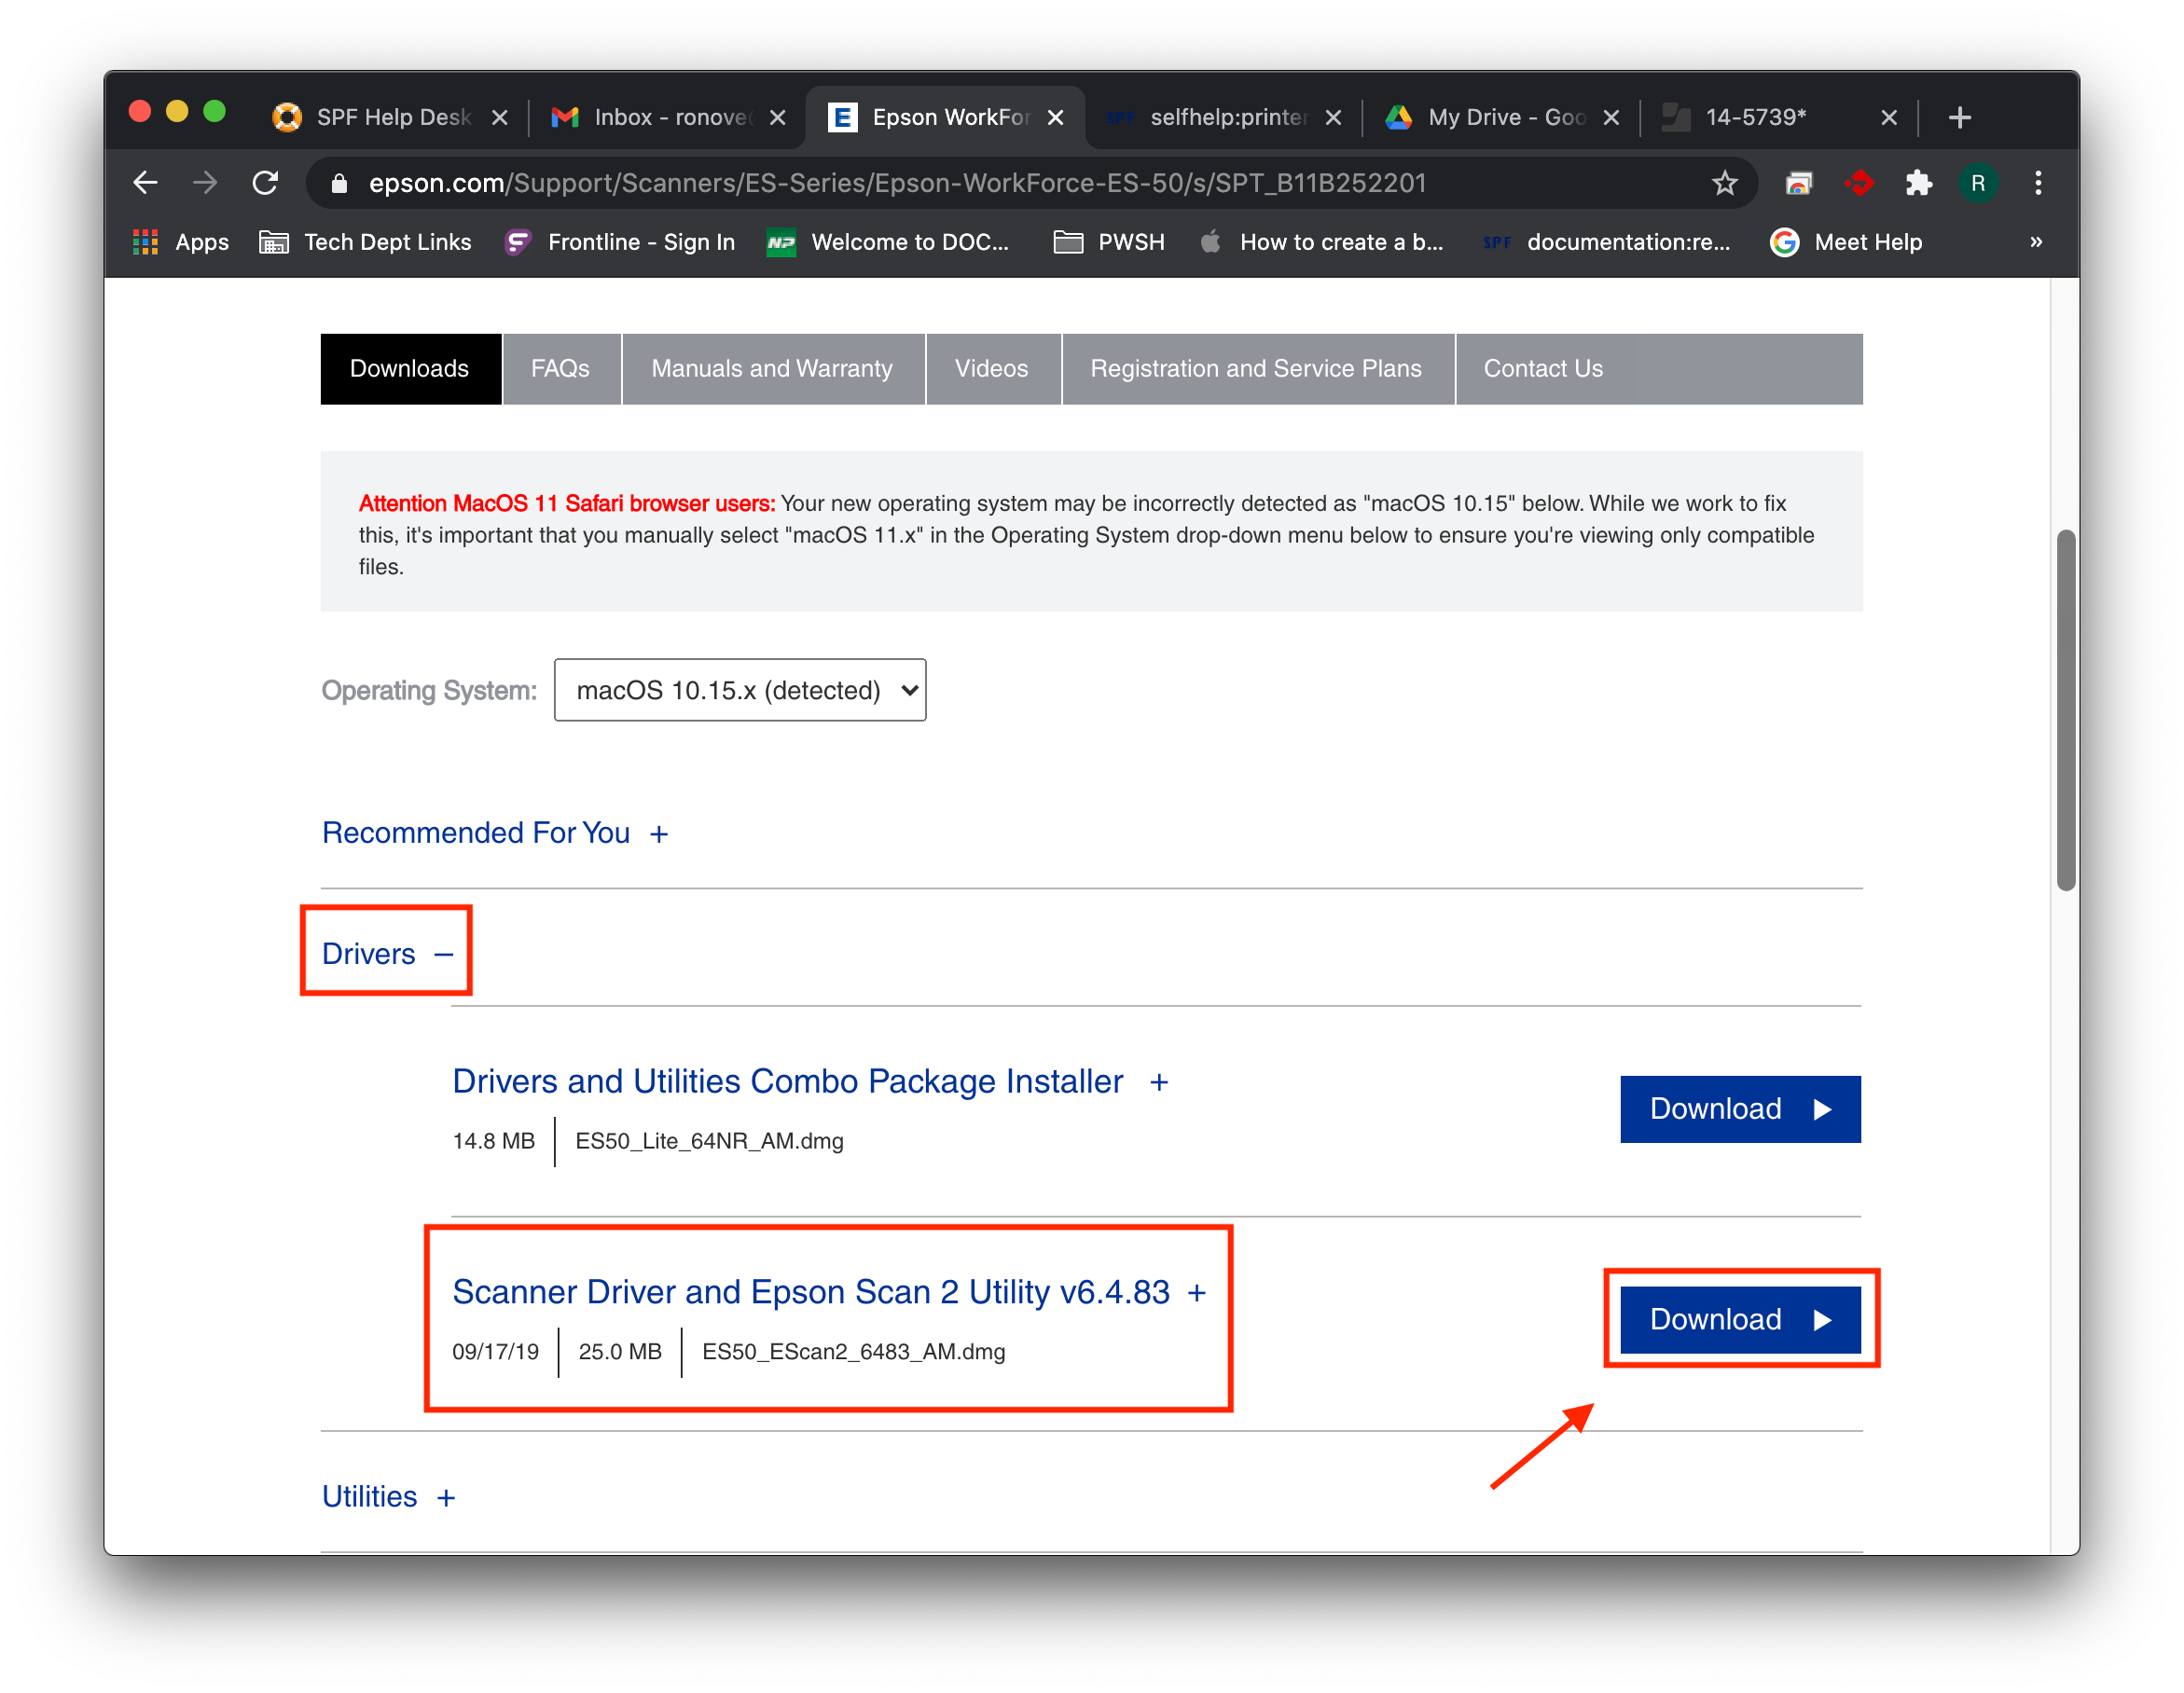Expand the Utilities section
The width and height of the screenshot is (2184, 1693).
tap(388, 1497)
